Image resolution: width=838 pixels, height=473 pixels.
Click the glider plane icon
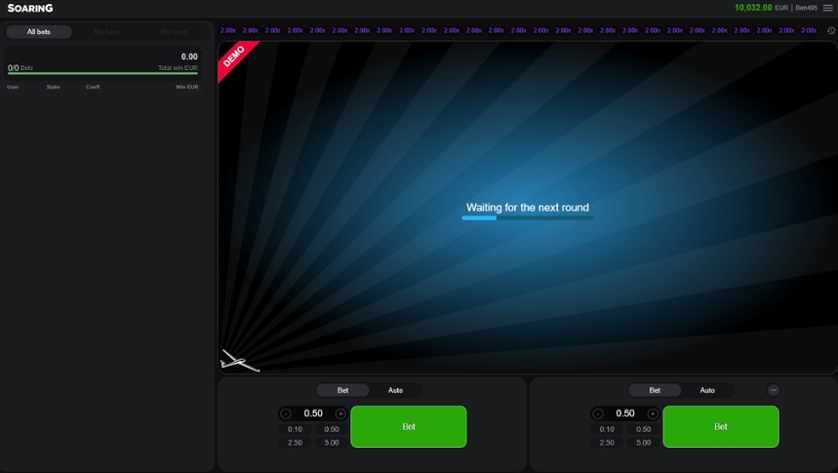[x=238, y=360]
